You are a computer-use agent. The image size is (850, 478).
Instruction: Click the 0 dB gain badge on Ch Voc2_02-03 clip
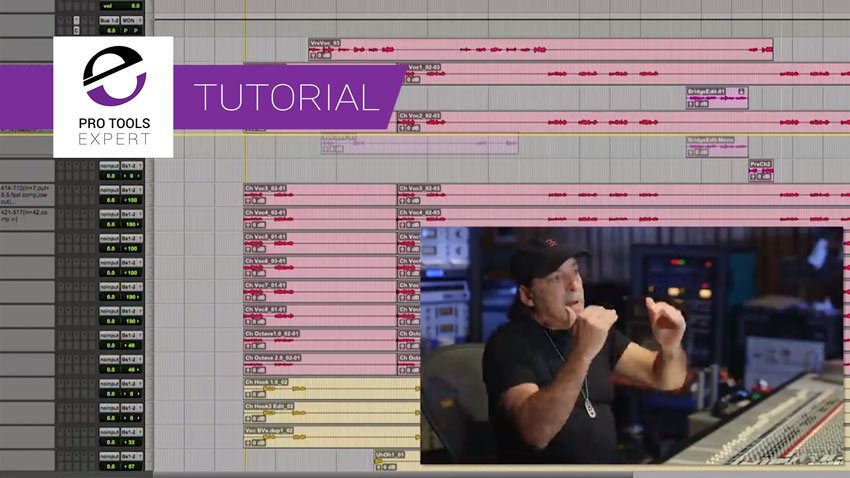coord(413,128)
